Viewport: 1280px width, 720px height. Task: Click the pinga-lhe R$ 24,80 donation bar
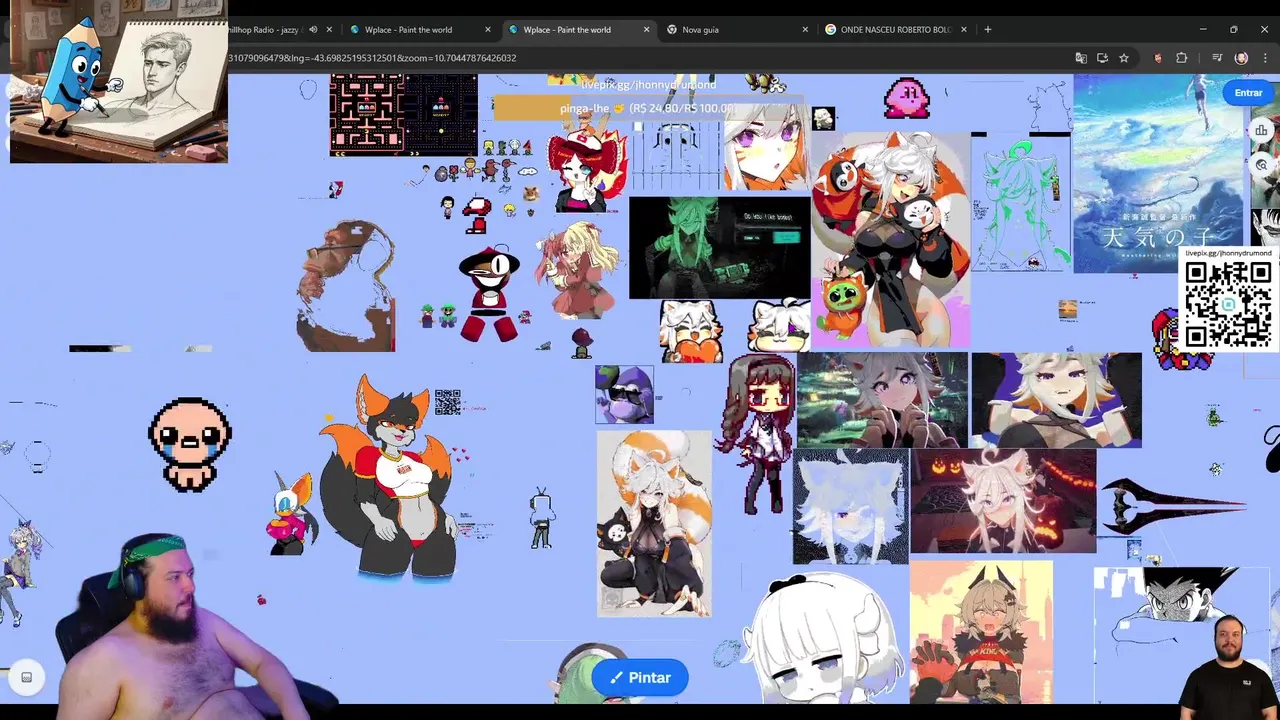(647, 108)
